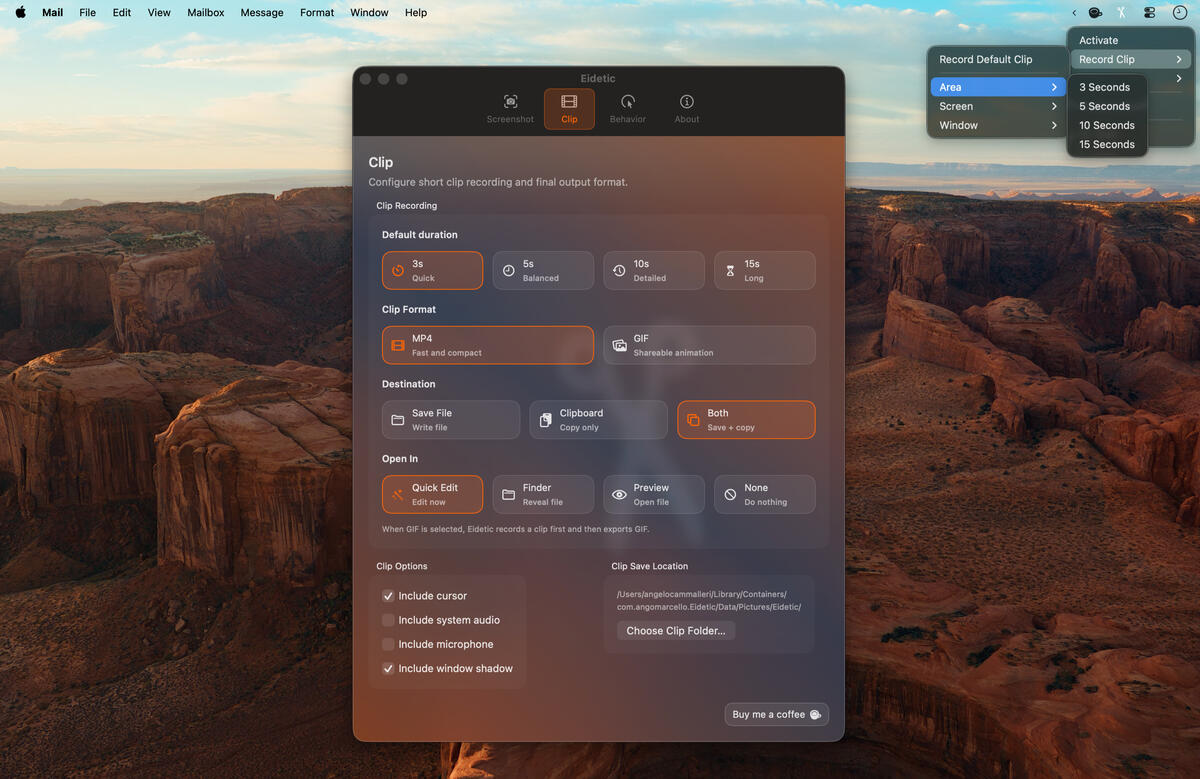Enable Include microphone
This screenshot has height=779, width=1200.
[x=388, y=644]
